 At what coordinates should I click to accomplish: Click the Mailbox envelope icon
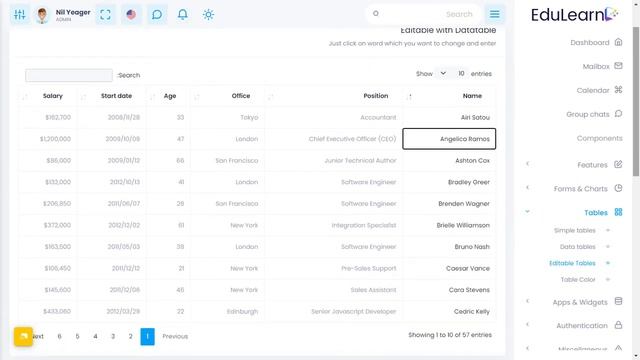(x=618, y=66)
